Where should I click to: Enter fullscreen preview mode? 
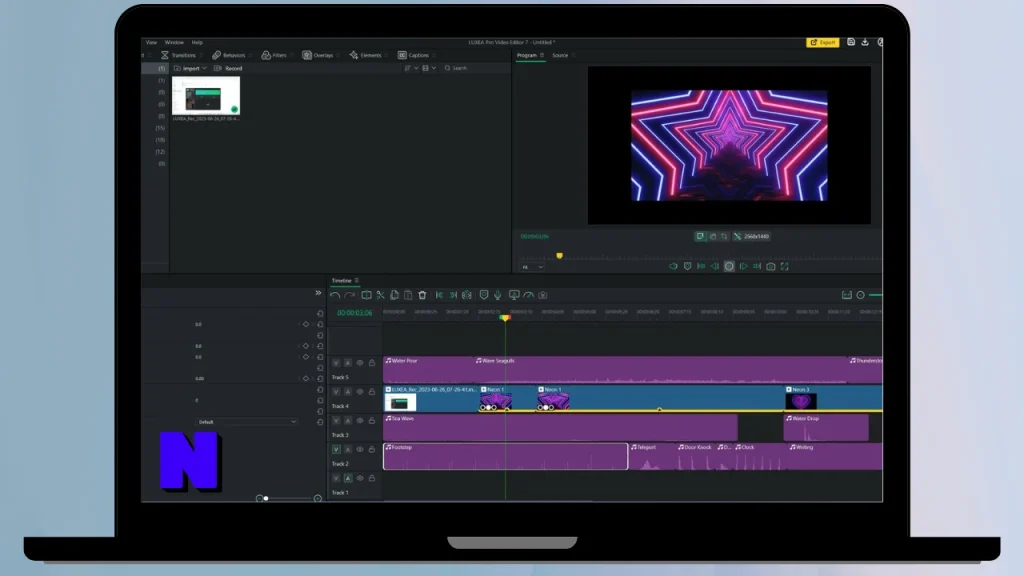point(785,266)
